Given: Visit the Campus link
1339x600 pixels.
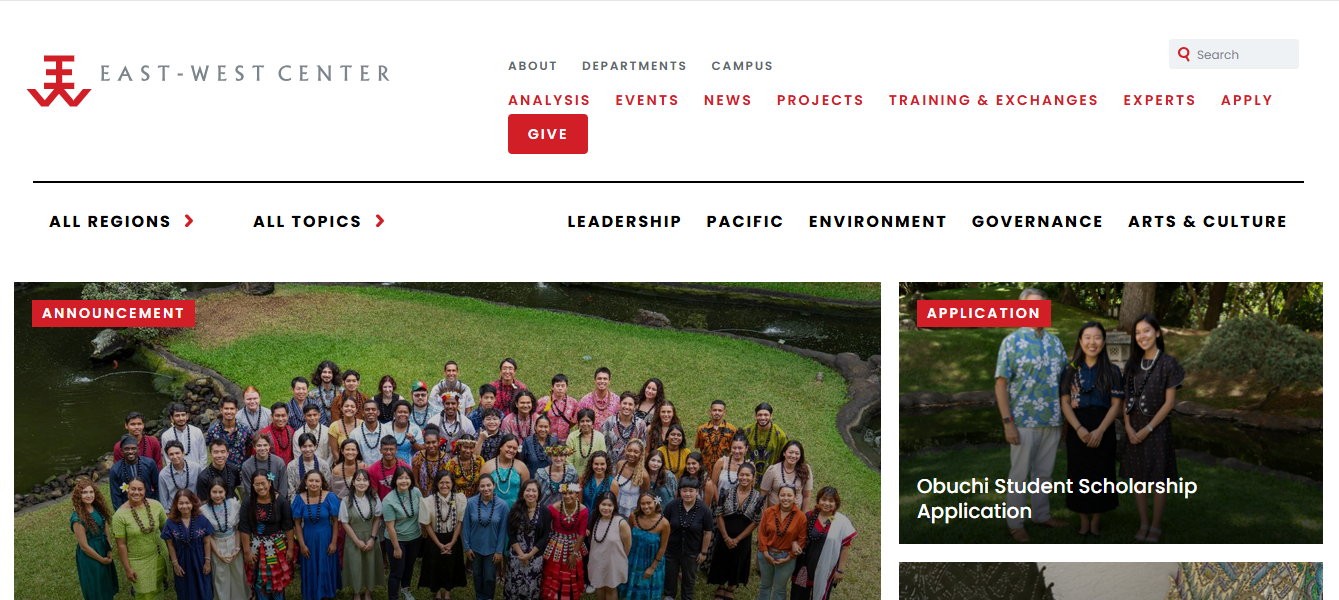Looking at the screenshot, I should (x=742, y=66).
